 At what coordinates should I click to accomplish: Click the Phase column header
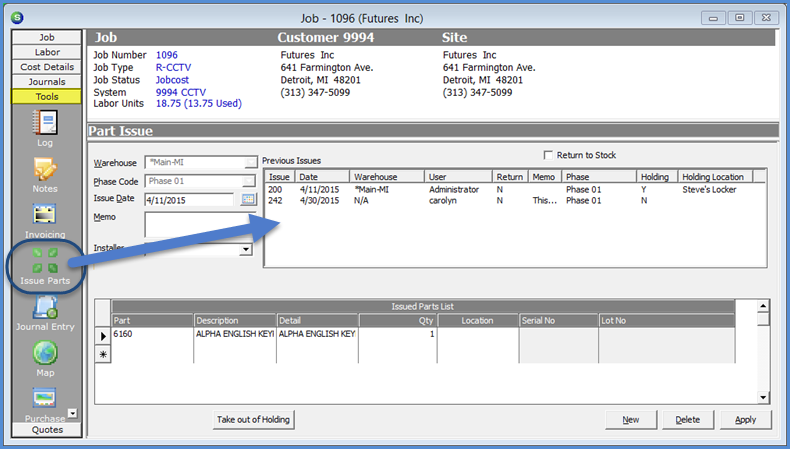[x=599, y=177]
